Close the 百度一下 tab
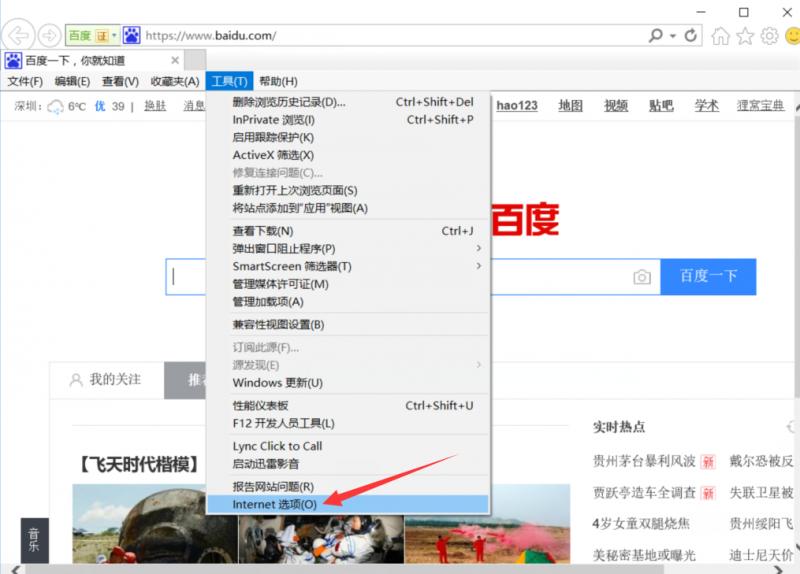The height and width of the screenshot is (574, 800). tap(175, 60)
